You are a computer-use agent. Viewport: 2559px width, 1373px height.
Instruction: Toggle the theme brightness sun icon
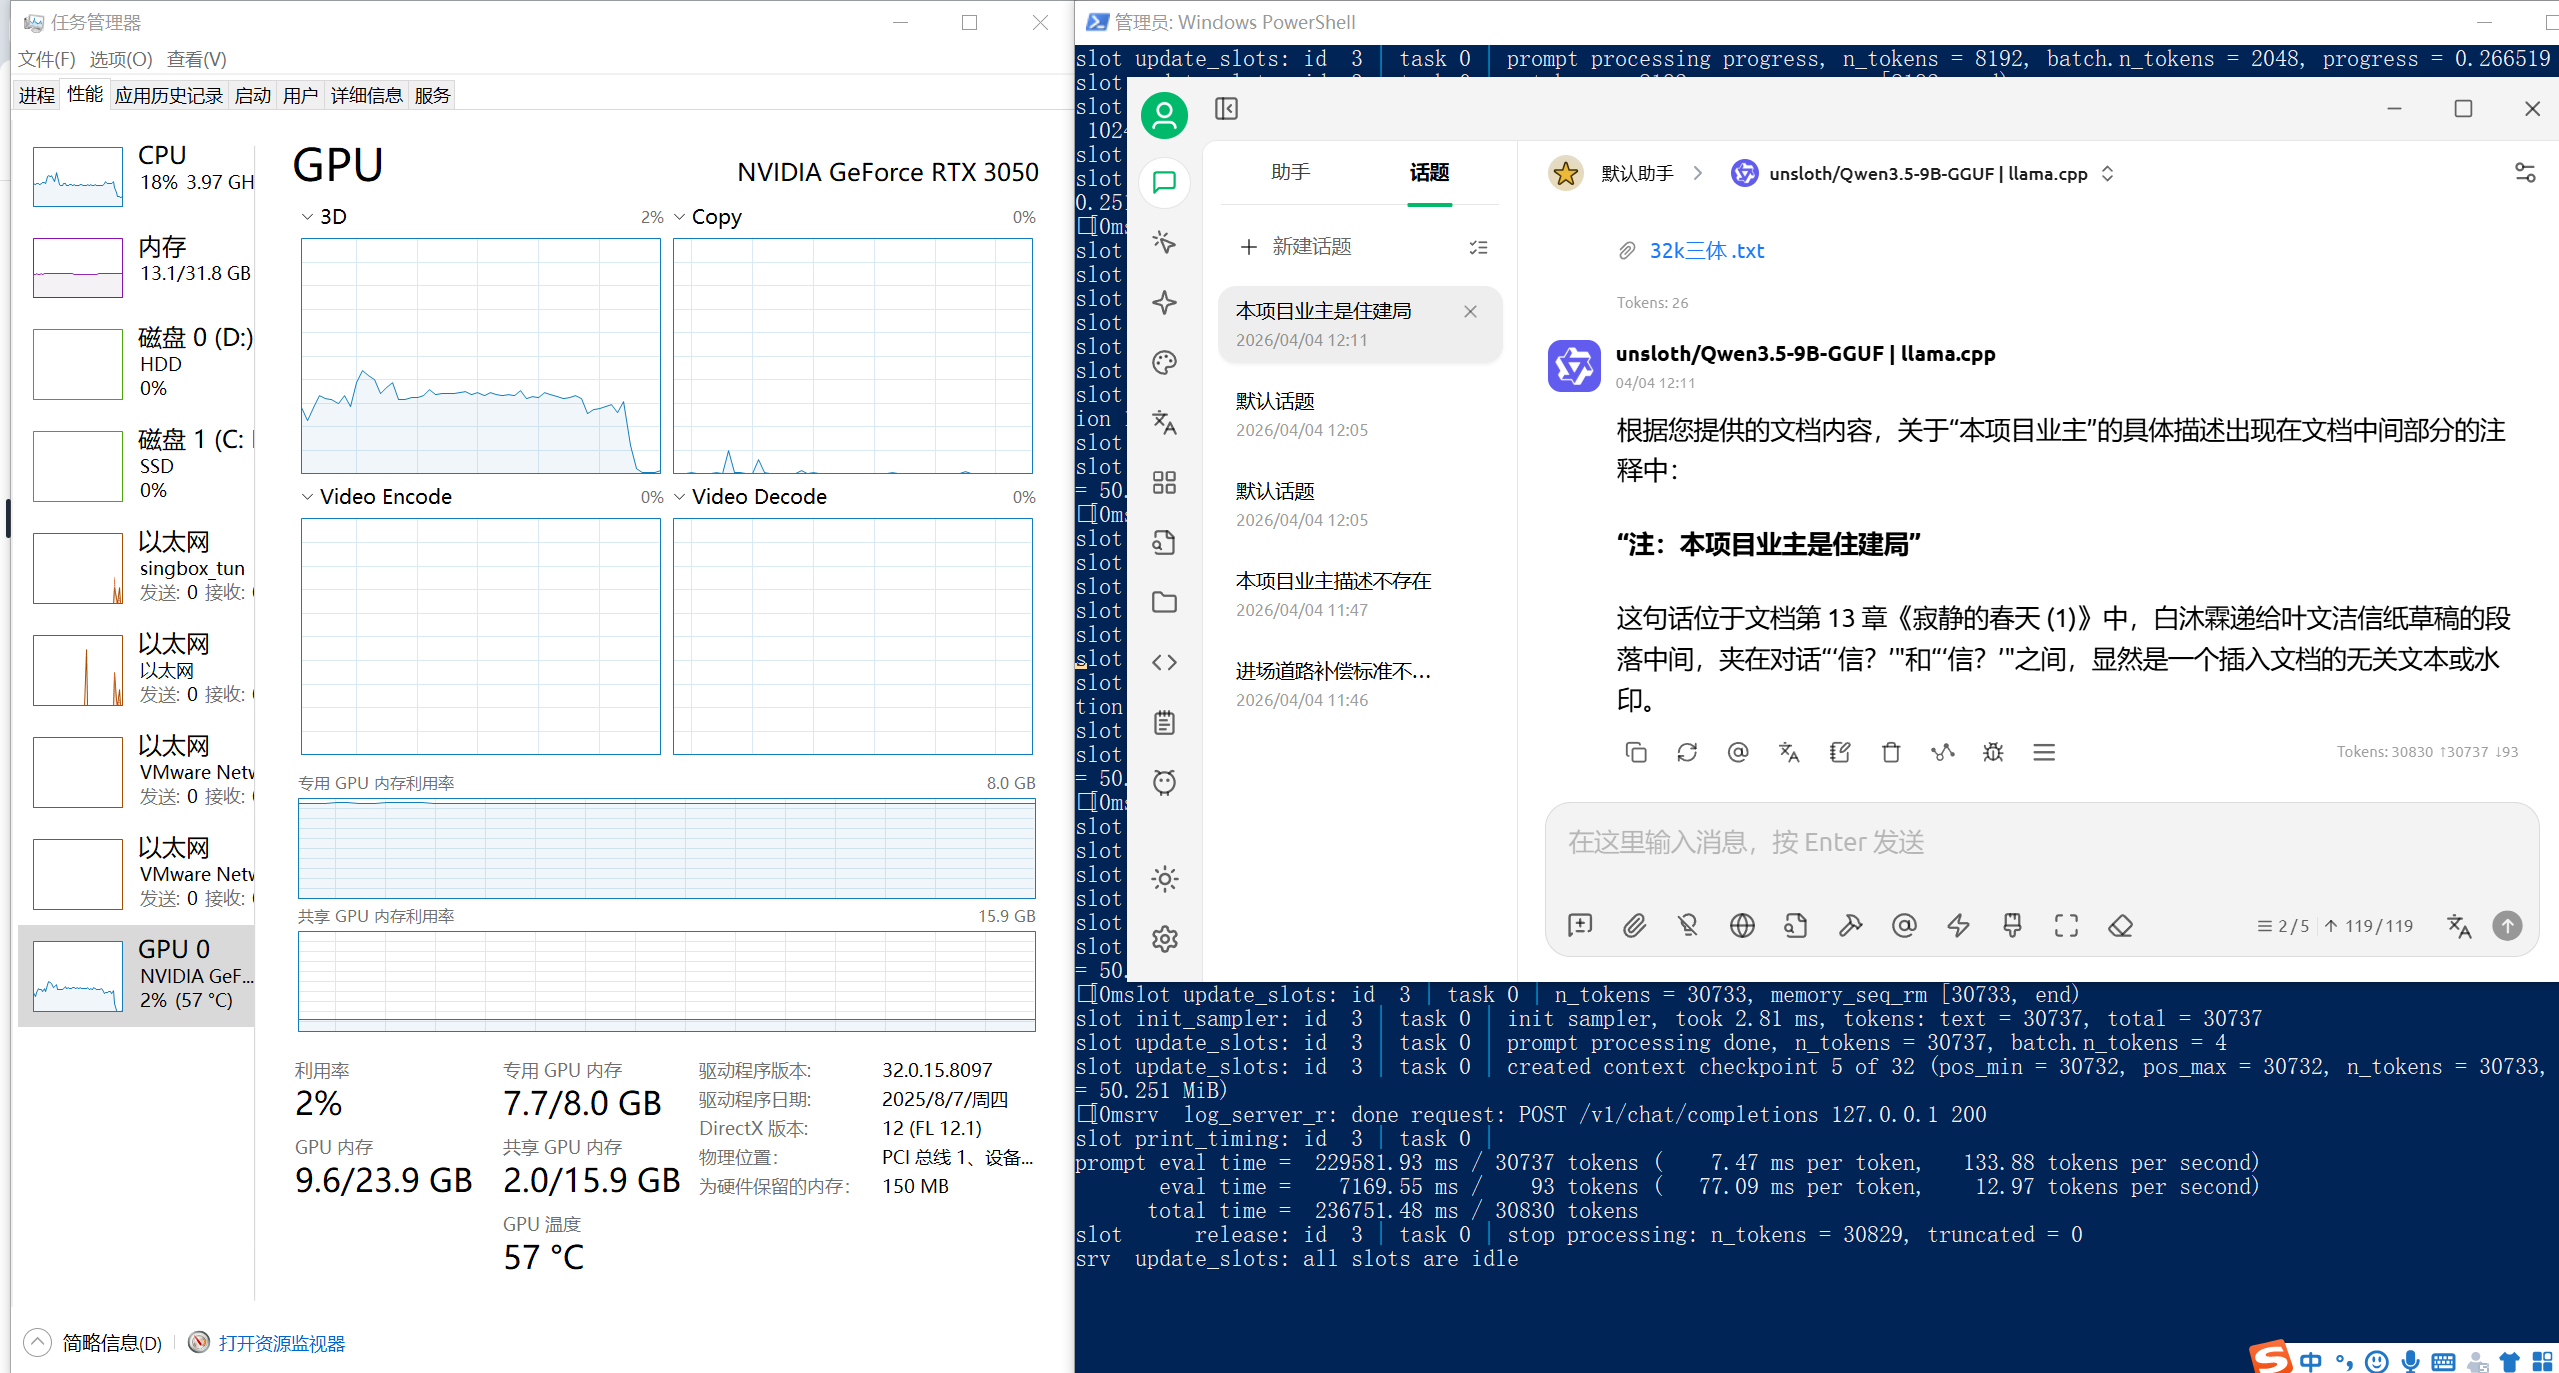point(1164,879)
